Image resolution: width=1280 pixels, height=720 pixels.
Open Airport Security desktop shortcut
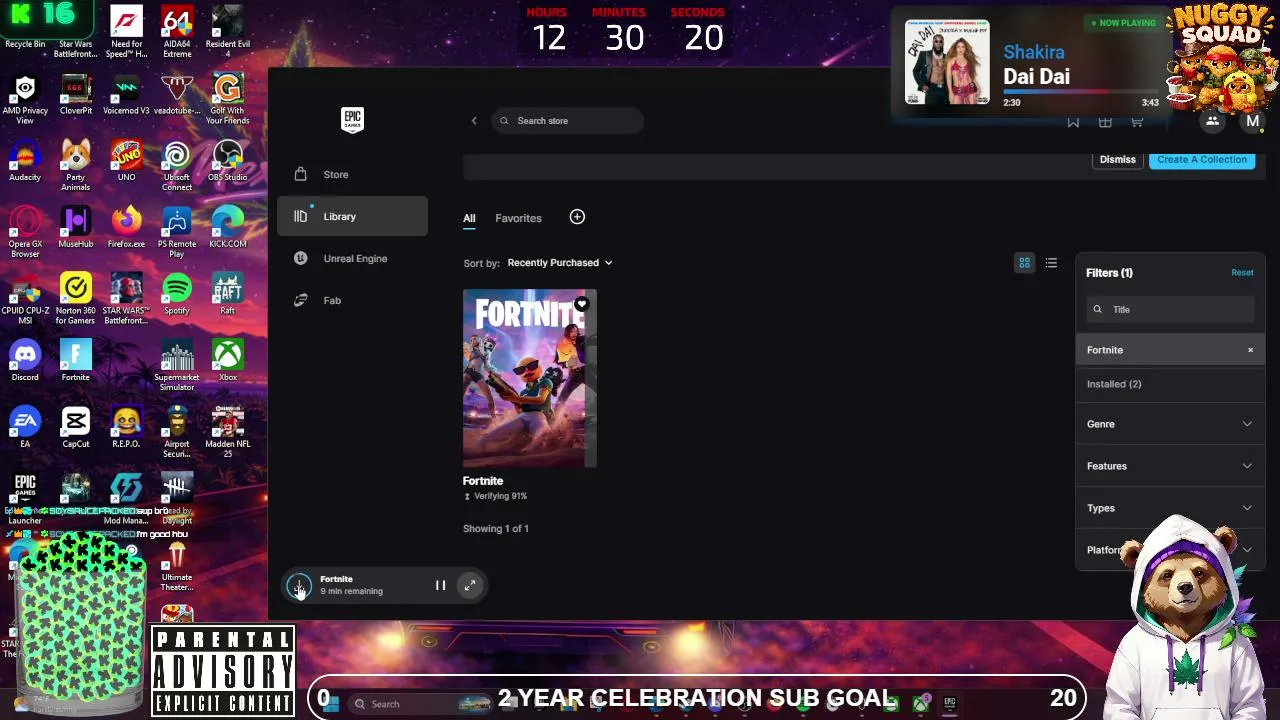[x=177, y=433]
